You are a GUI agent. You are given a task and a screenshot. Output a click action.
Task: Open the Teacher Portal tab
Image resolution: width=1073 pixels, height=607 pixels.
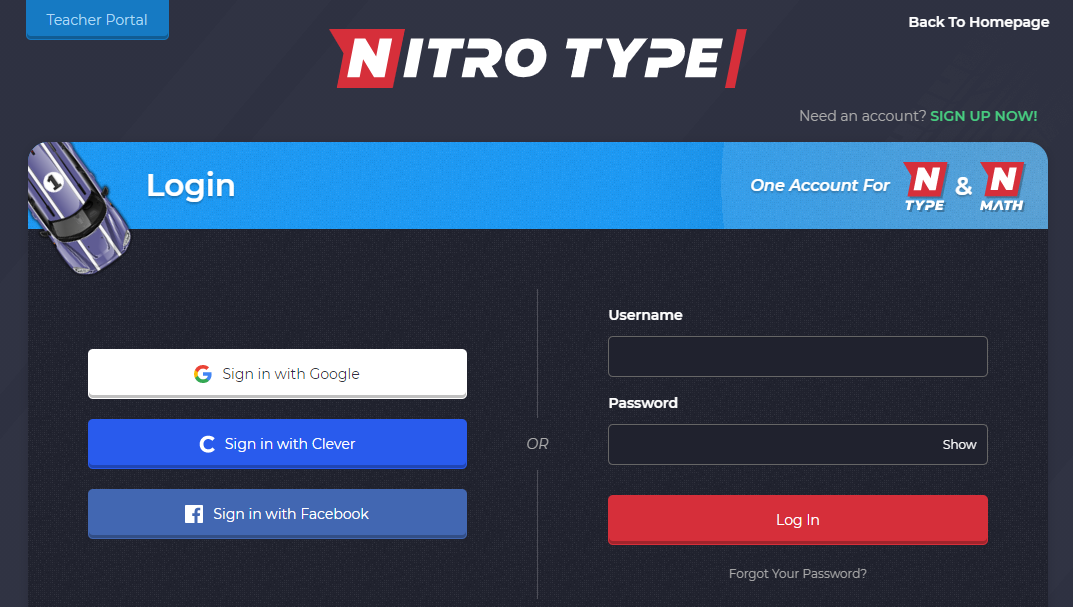click(97, 19)
